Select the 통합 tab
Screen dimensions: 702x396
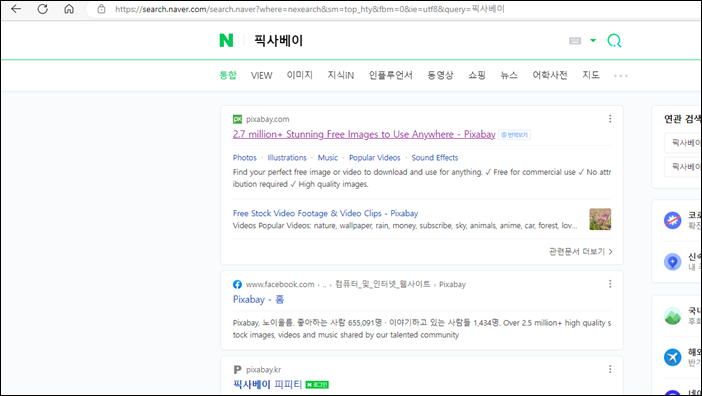tap(227, 75)
